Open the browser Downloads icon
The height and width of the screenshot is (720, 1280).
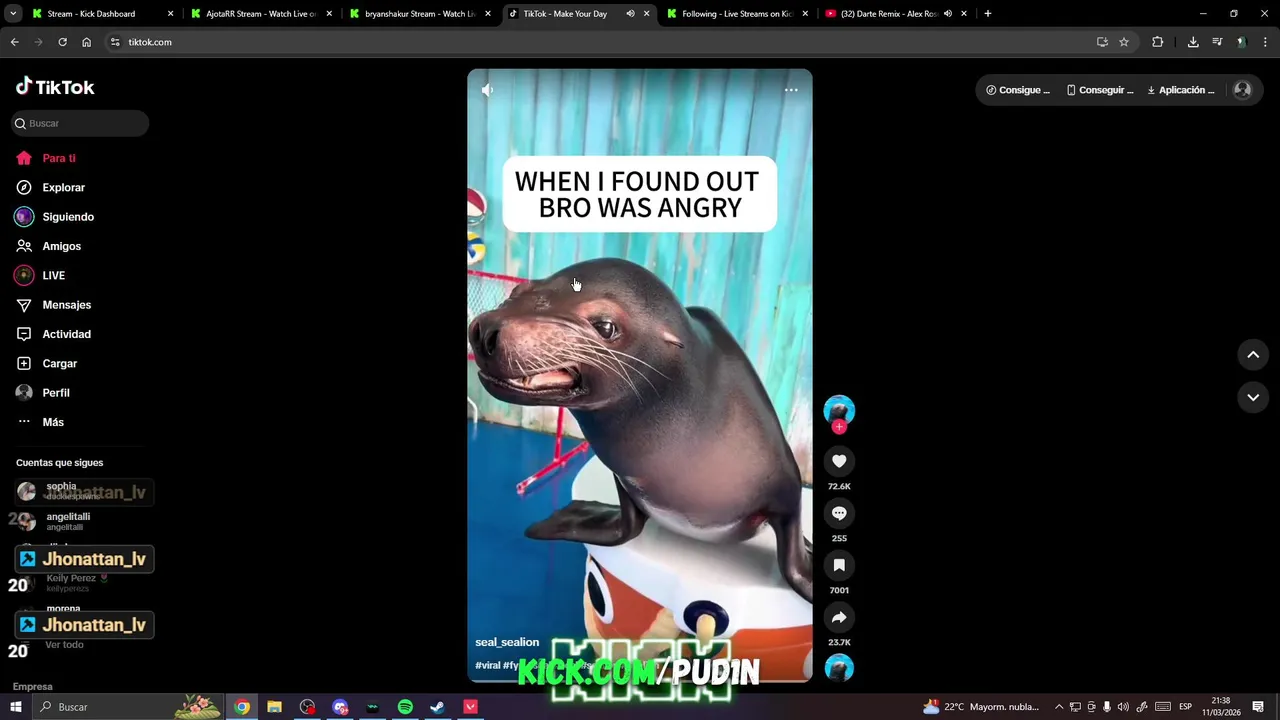tap(1193, 42)
